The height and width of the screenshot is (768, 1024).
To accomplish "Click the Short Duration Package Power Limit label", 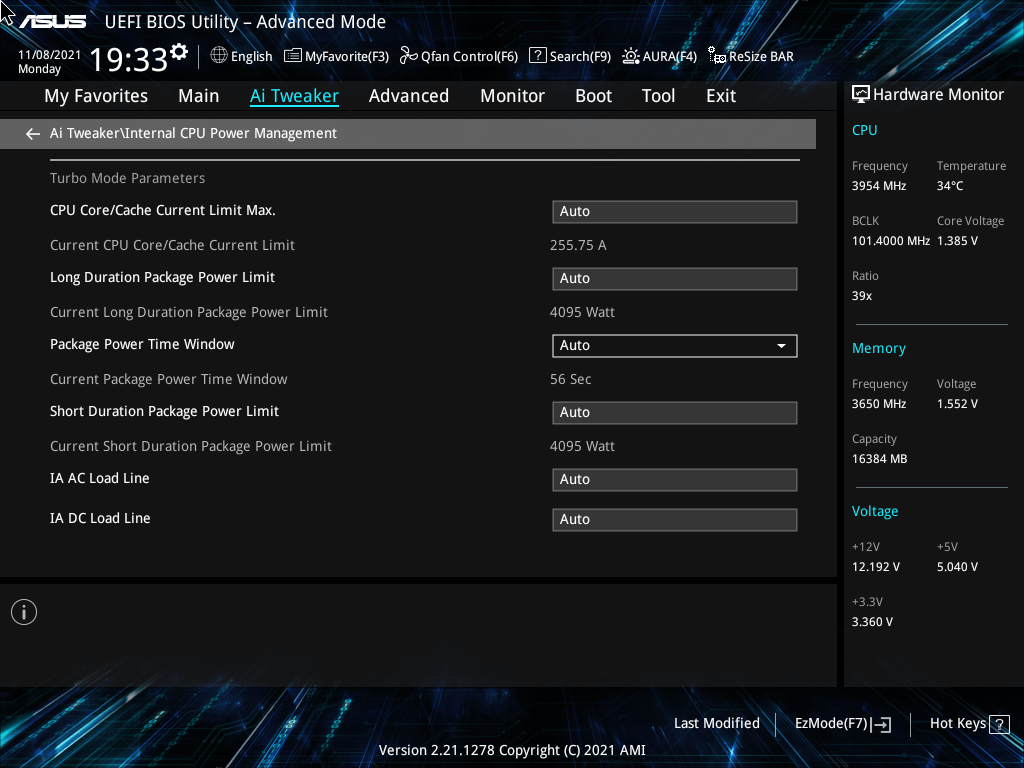I will tap(165, 411).
